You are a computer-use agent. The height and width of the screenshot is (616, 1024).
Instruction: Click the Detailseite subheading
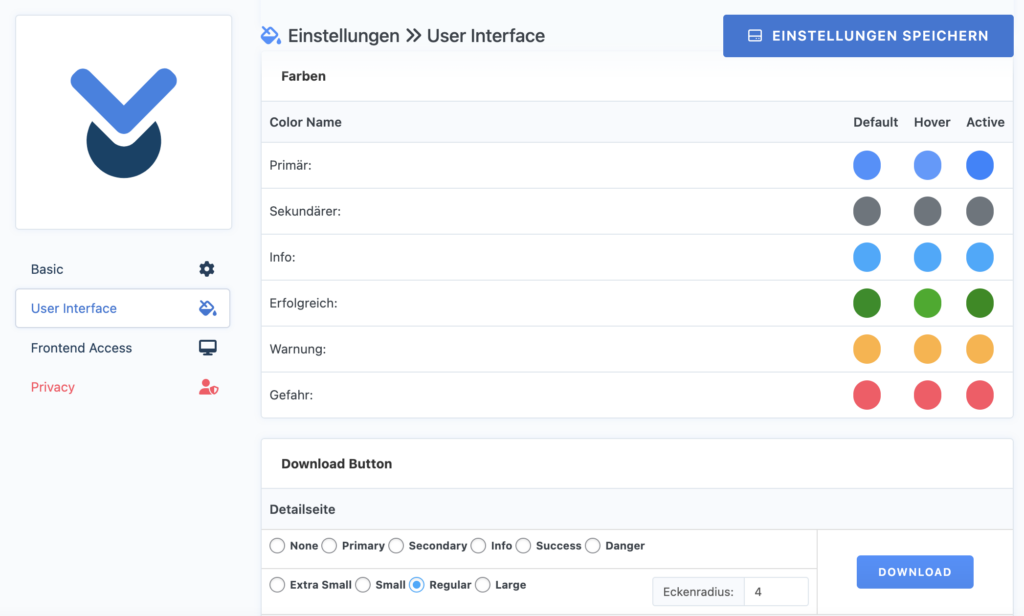tap(302, 510)
